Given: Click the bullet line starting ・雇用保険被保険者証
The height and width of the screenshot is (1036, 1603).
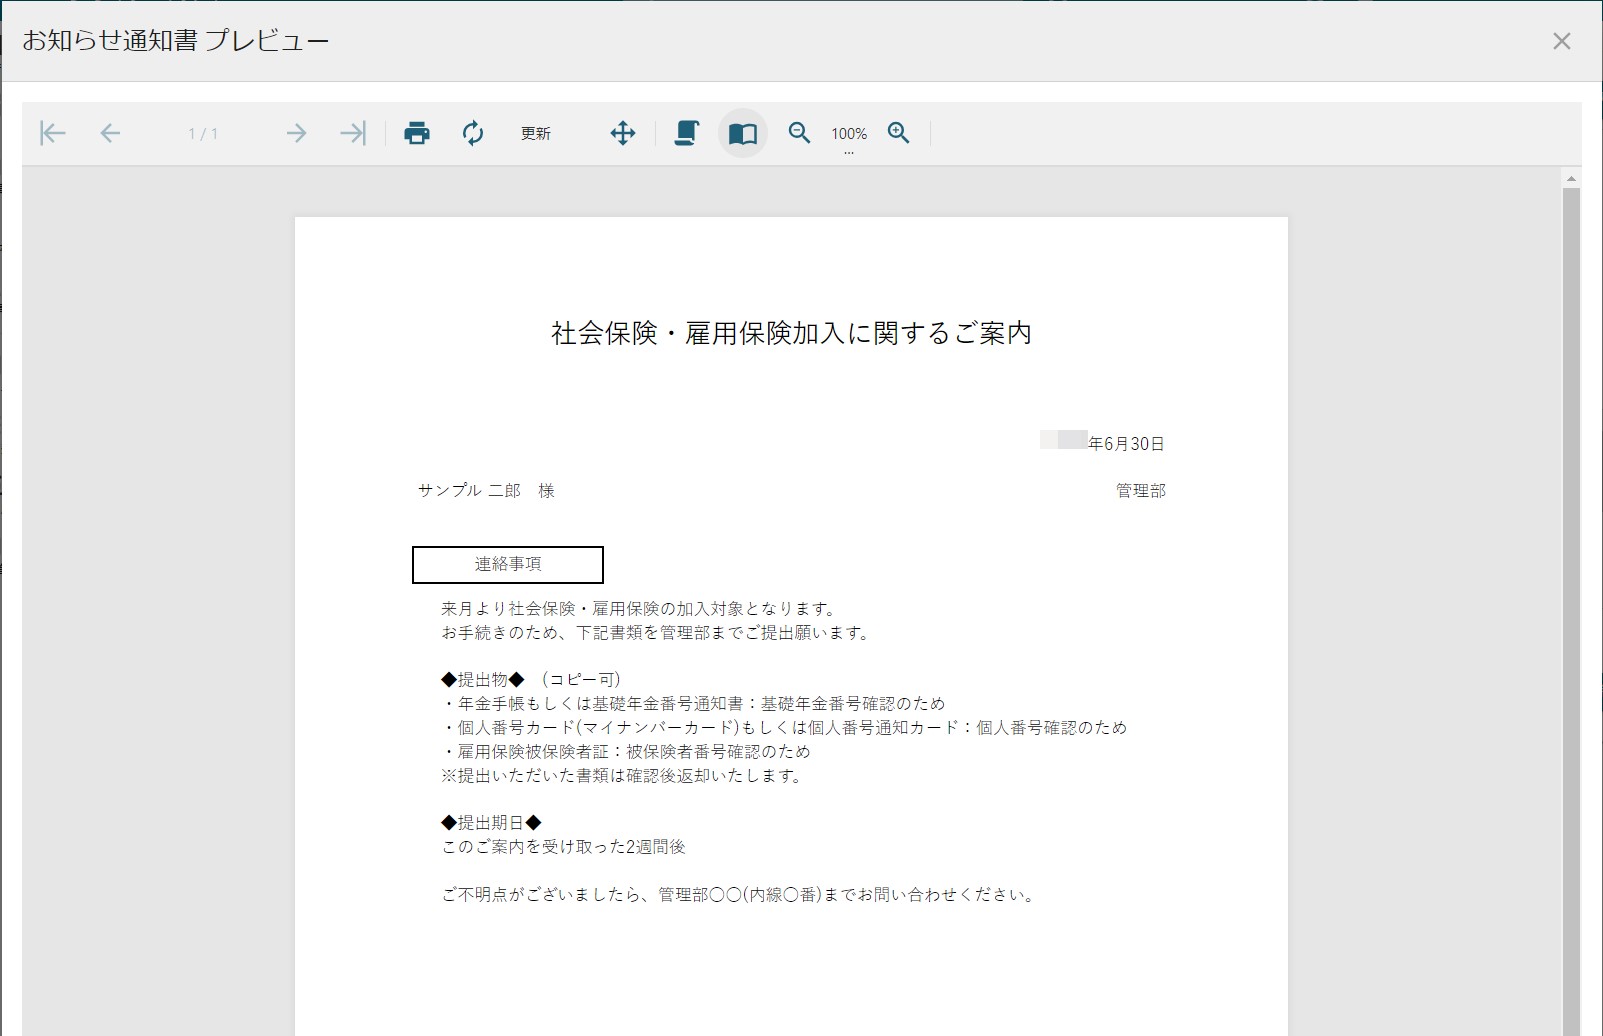Looking at the screenshot, I should [x=626, y=751].
